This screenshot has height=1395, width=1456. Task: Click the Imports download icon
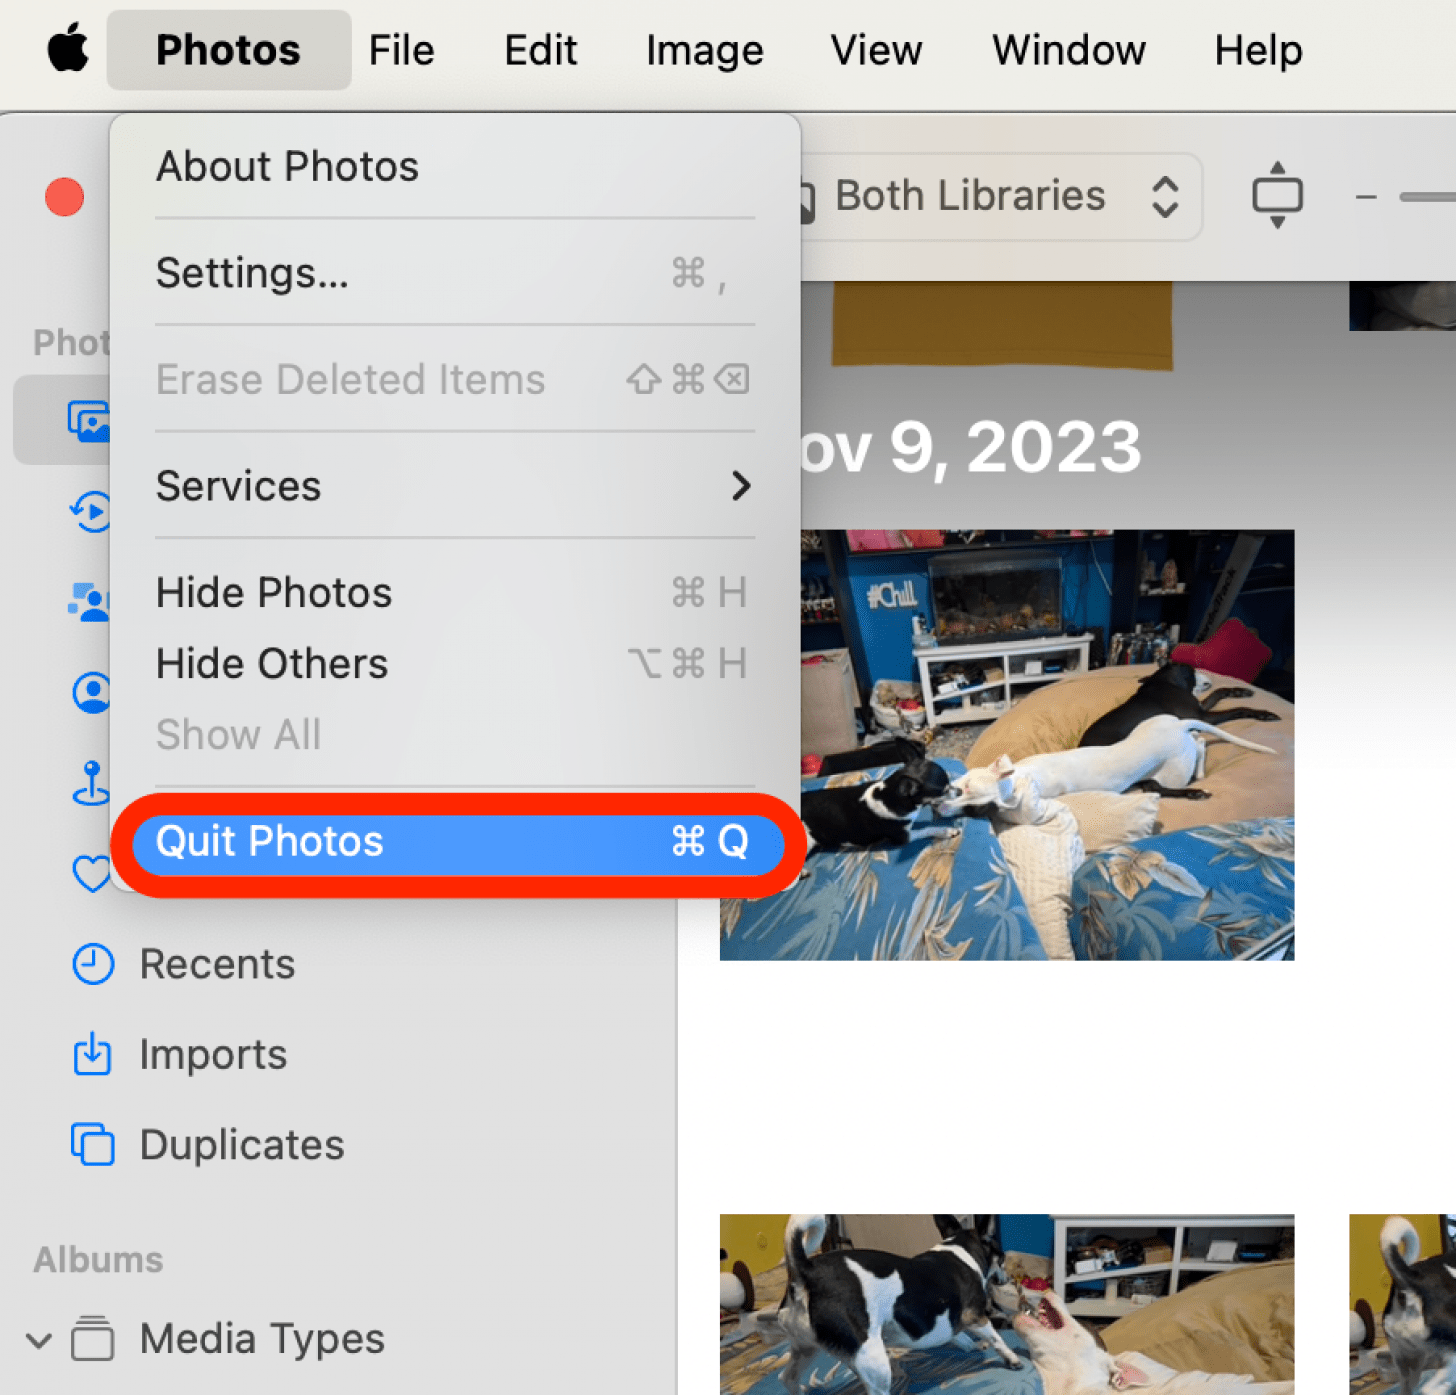pyautogui.click(x=93, y=1054)
